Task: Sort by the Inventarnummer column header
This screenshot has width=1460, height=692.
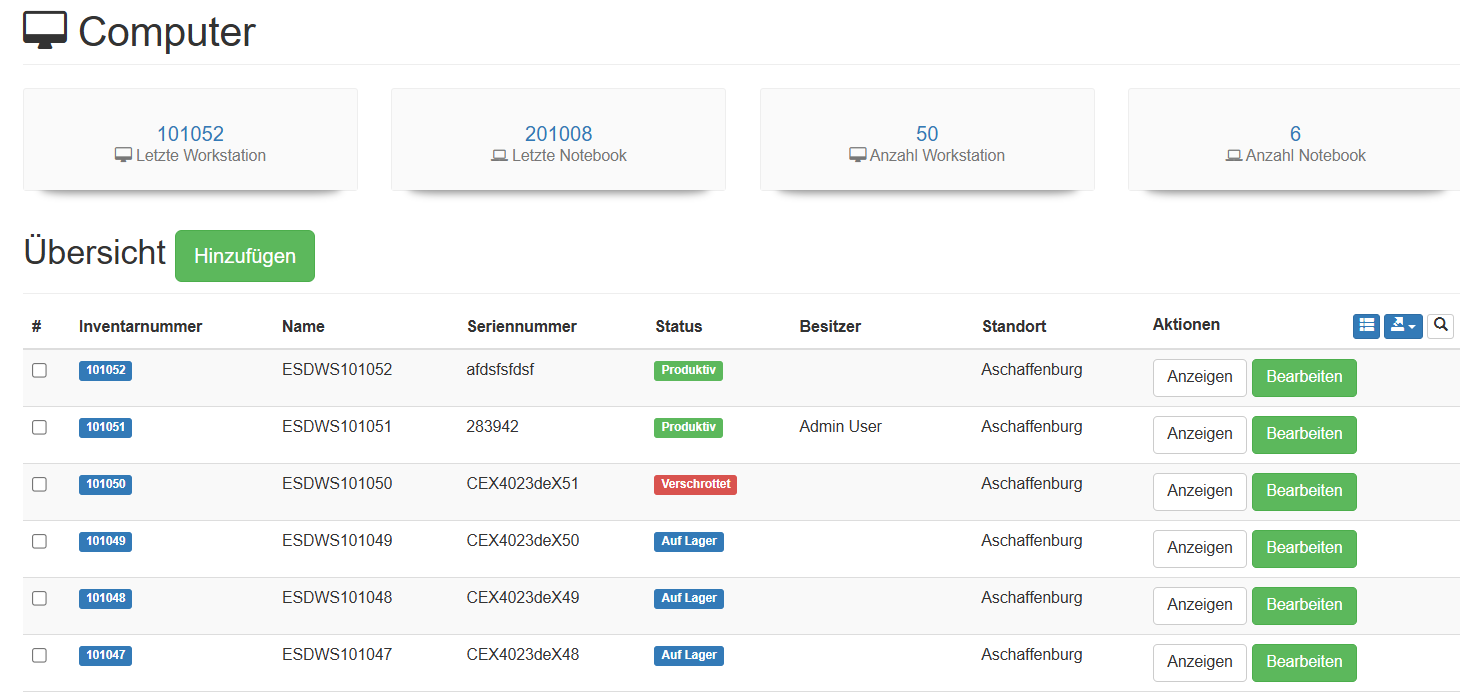Action: coord(140,326)
